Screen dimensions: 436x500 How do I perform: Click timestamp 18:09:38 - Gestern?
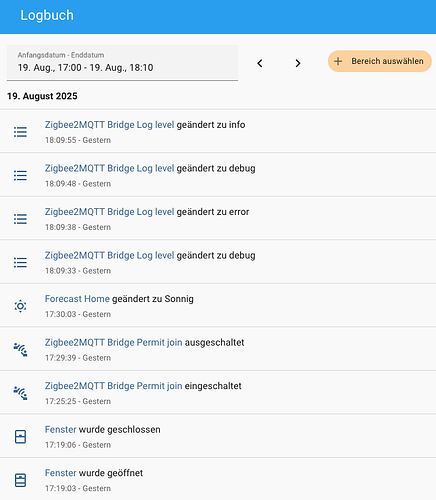tap(78, 227)
